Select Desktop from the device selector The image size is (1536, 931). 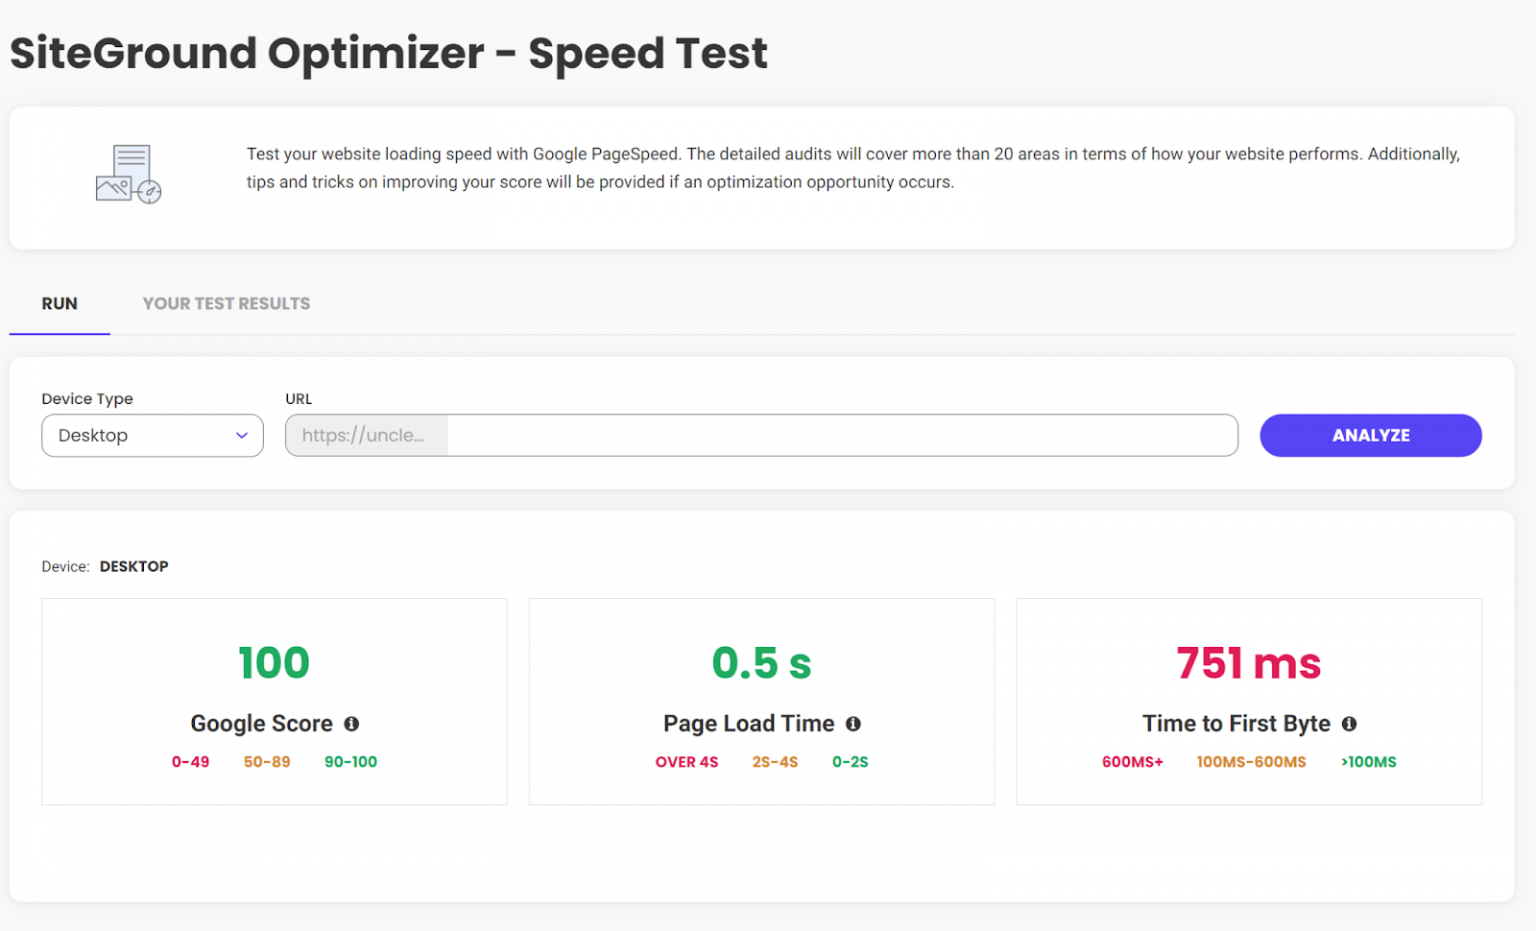(x=152, y=435)
